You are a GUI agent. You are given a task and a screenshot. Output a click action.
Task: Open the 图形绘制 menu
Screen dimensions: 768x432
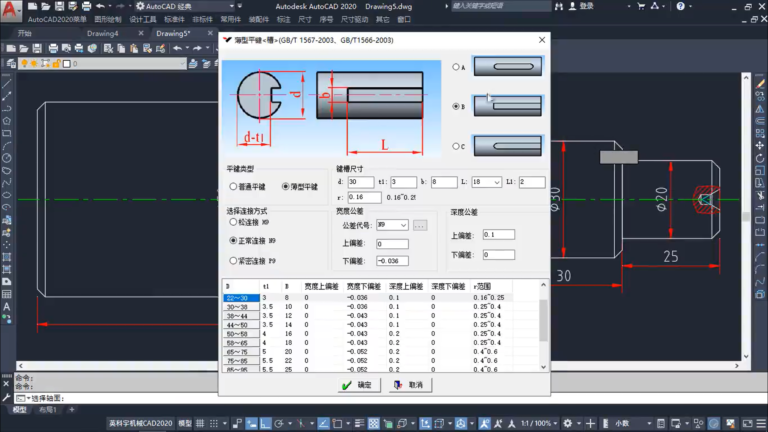[x=108, y=20]
